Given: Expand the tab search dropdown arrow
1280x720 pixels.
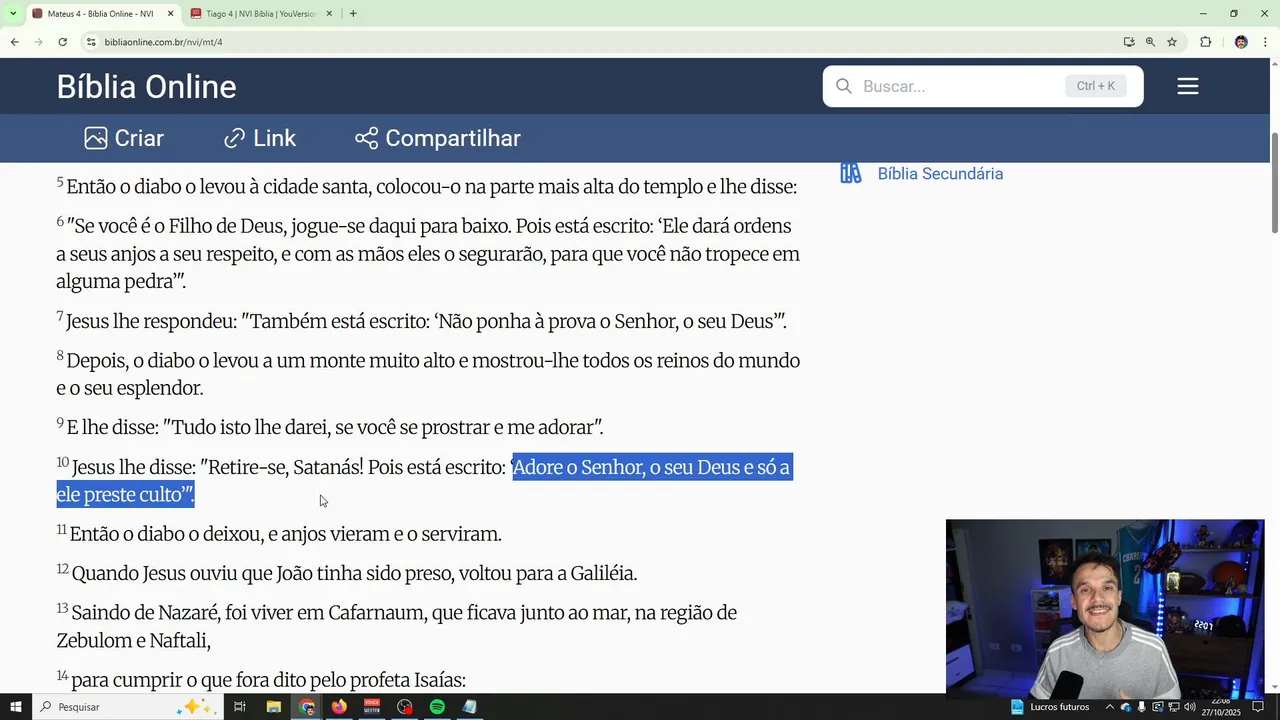Looking at the screenshot, I should (x=13, y=14).
